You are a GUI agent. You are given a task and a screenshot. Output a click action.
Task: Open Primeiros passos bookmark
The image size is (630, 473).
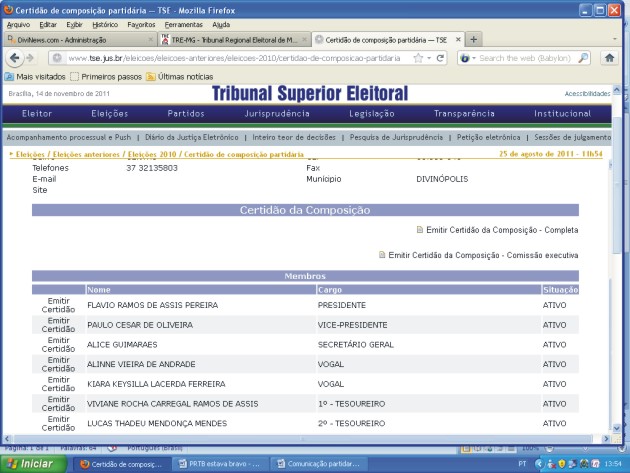(106, 76)
